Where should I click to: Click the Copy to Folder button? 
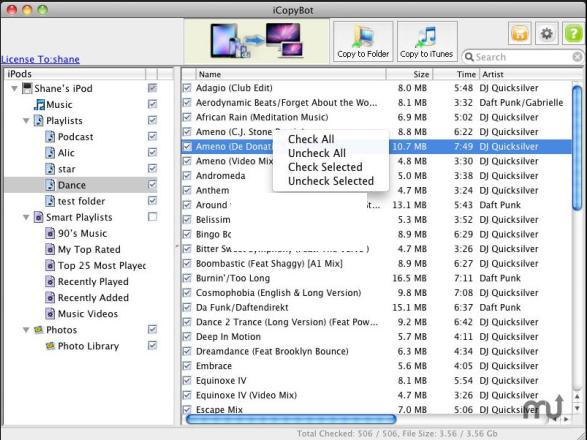[x=363, y=41]
